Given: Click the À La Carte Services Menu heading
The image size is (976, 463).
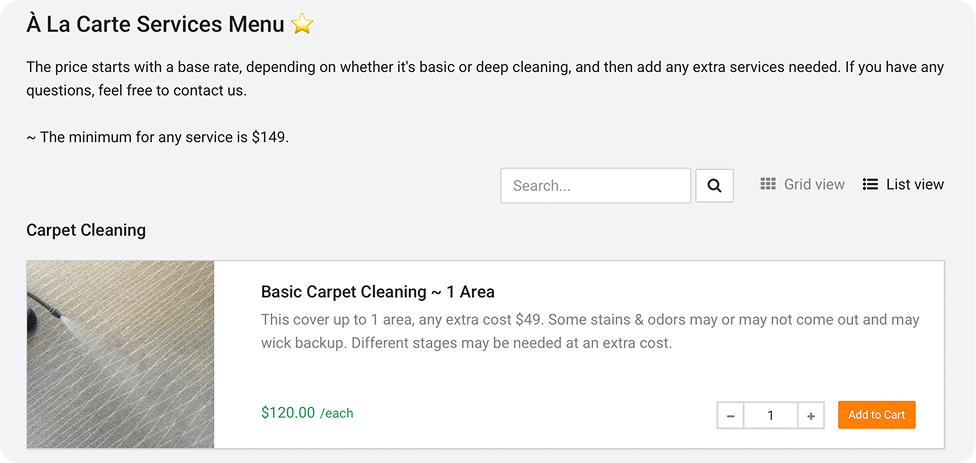Looking at the screenshot, I should pyautogui.click(x=155, y=24).
